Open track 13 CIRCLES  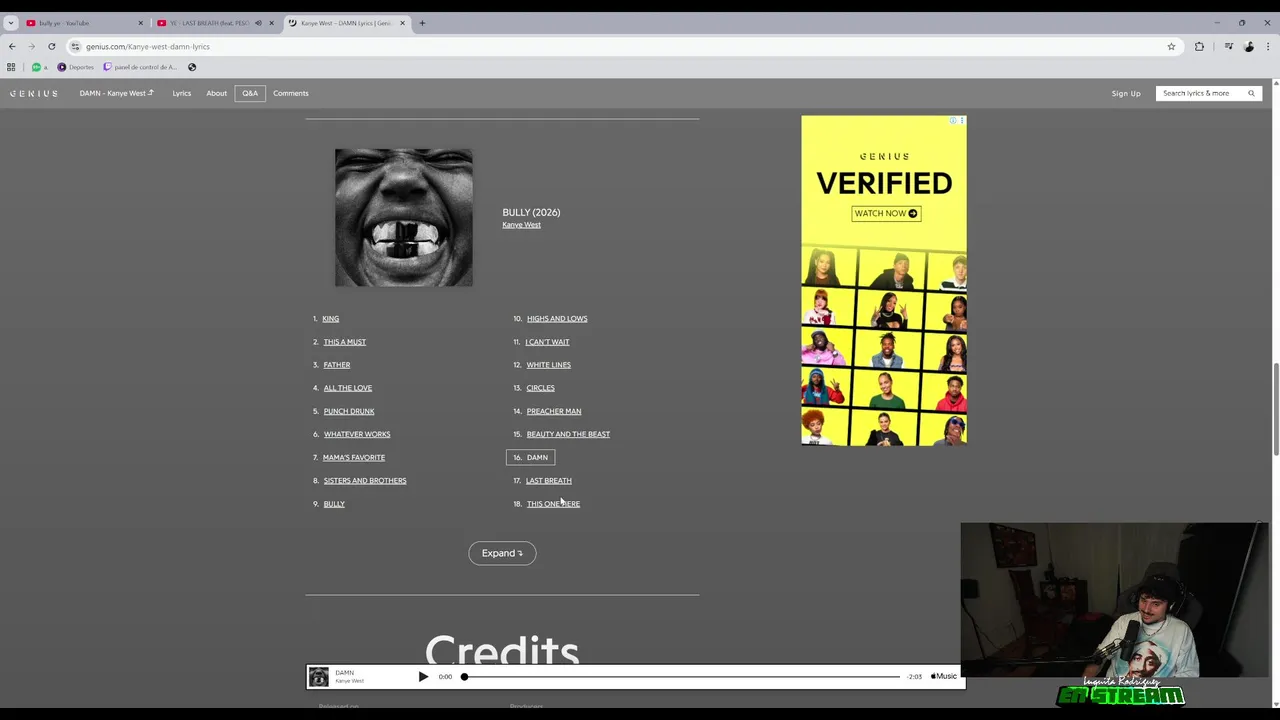540,388
